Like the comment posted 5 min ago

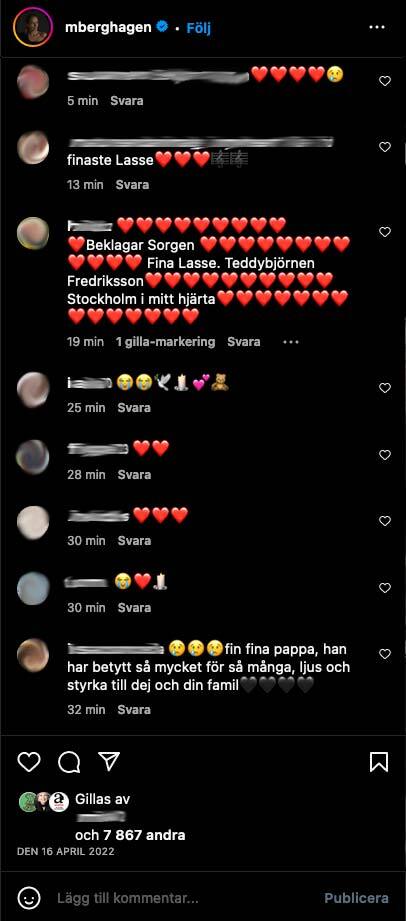click(385, 81)
